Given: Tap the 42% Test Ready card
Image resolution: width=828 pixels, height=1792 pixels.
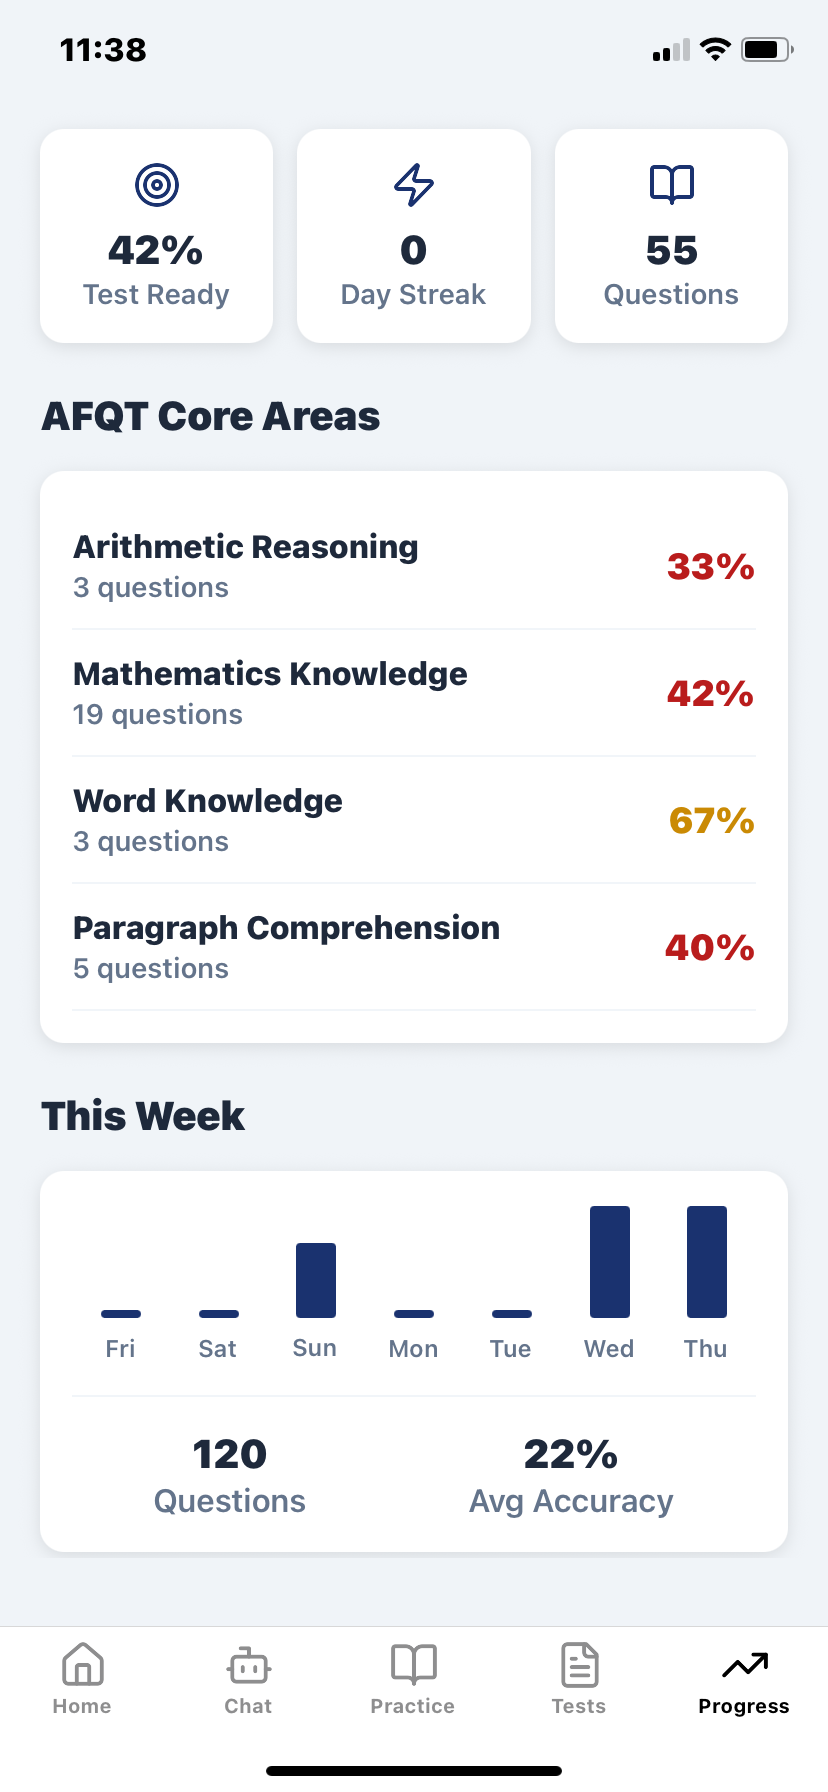Looking at the screenshot, I should tap(156, 236).
